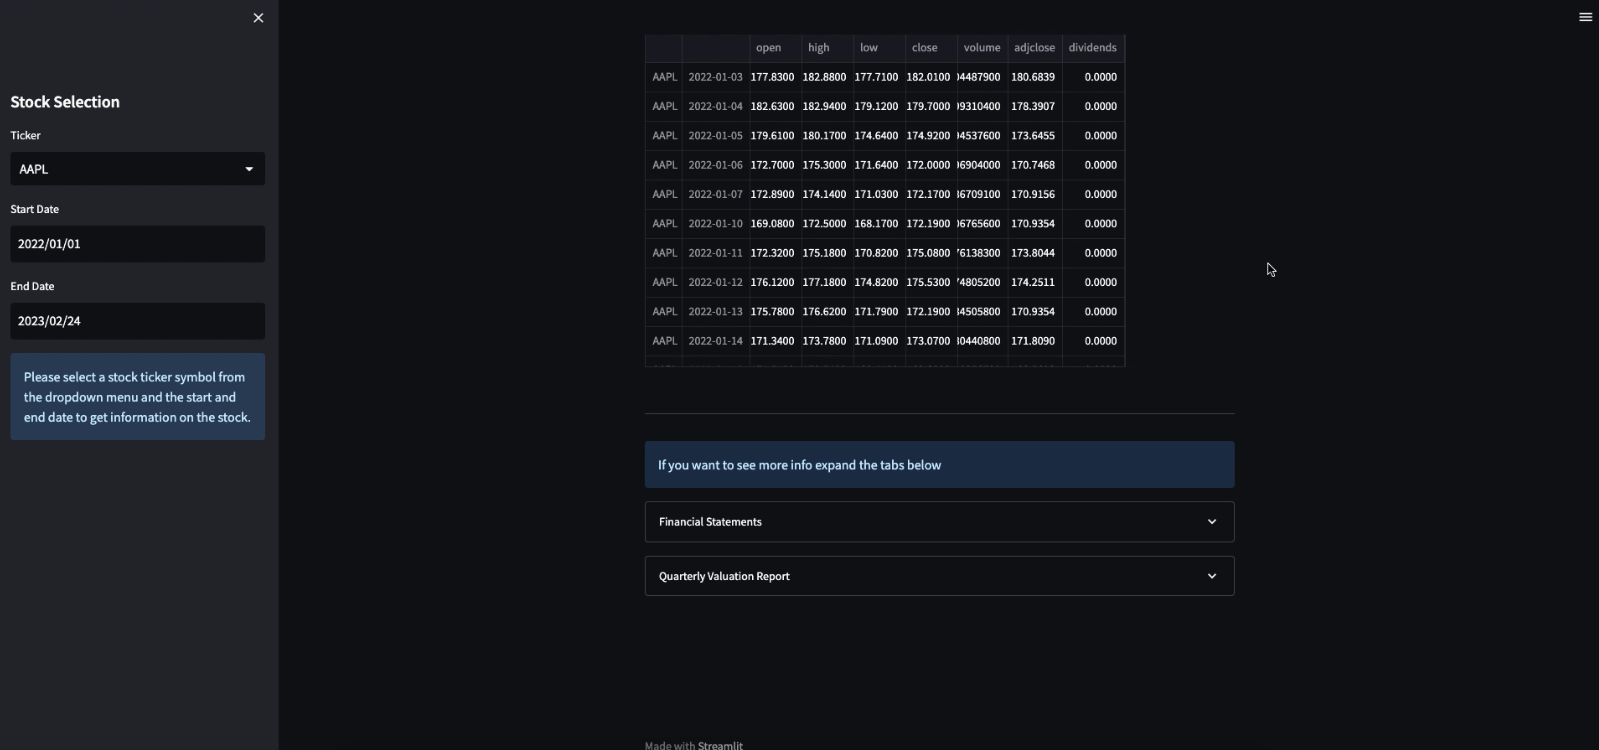The width and height of the screenshot is (1599, 750).
Task: Click the Stock Selection heading
Action: [x=65, y=102]
